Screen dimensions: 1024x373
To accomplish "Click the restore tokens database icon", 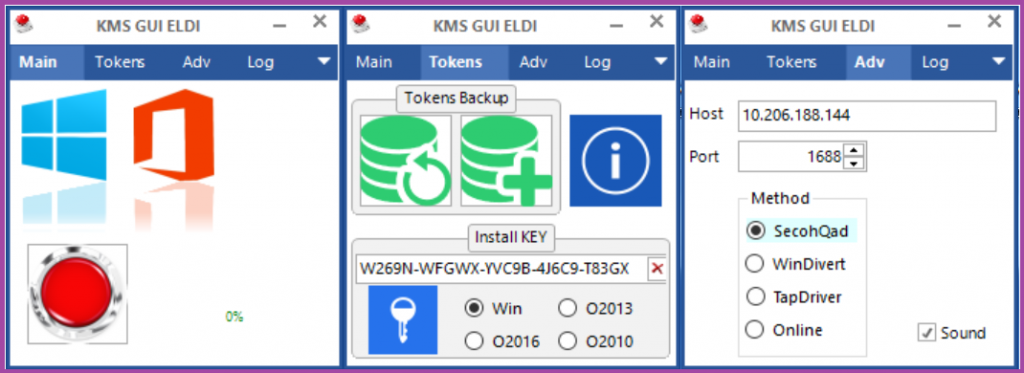I will pos(406,161).
